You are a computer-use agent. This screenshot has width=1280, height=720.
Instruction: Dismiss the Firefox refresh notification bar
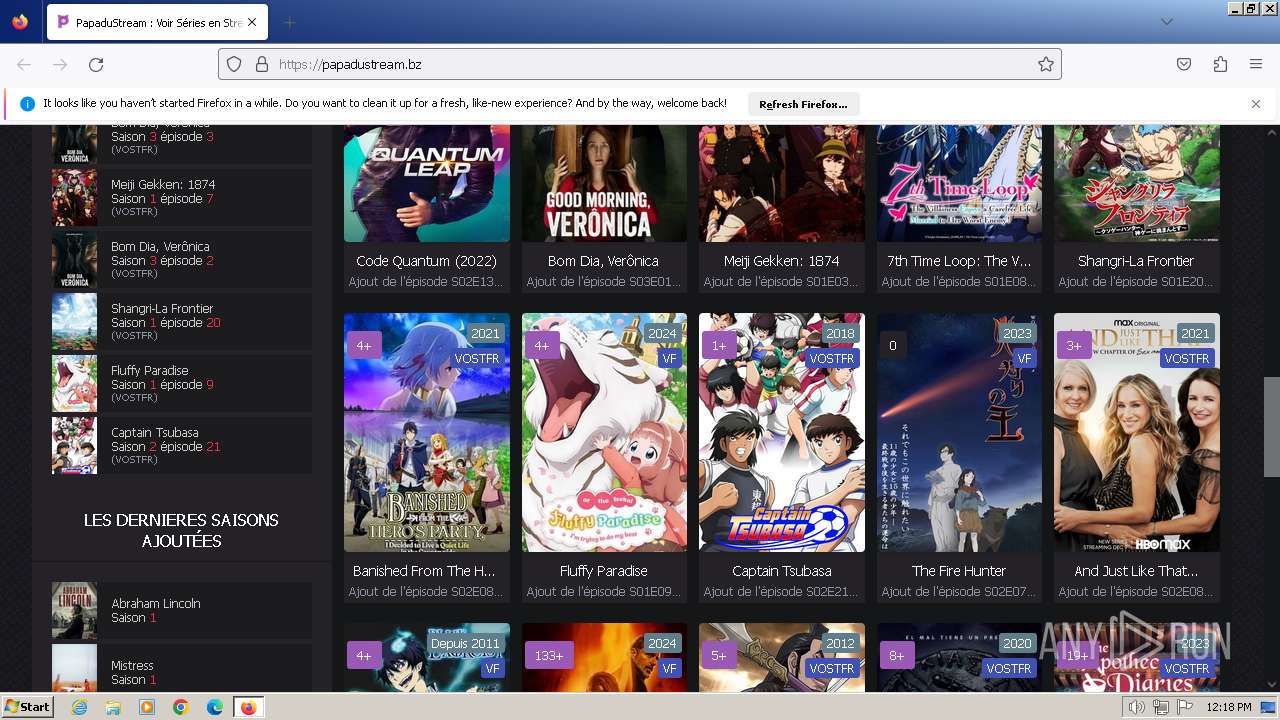tap(1256, 104)
